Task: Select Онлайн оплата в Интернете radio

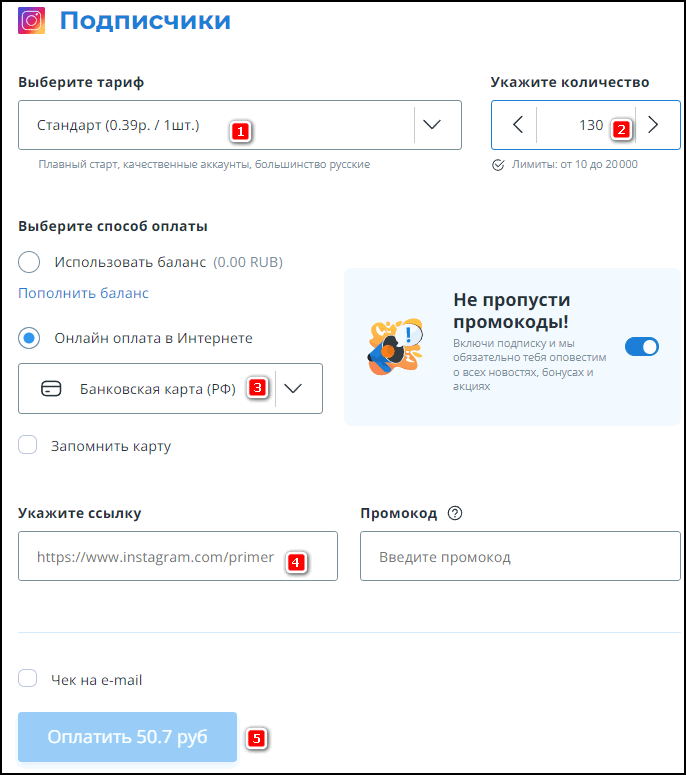Action: [29, 338]
